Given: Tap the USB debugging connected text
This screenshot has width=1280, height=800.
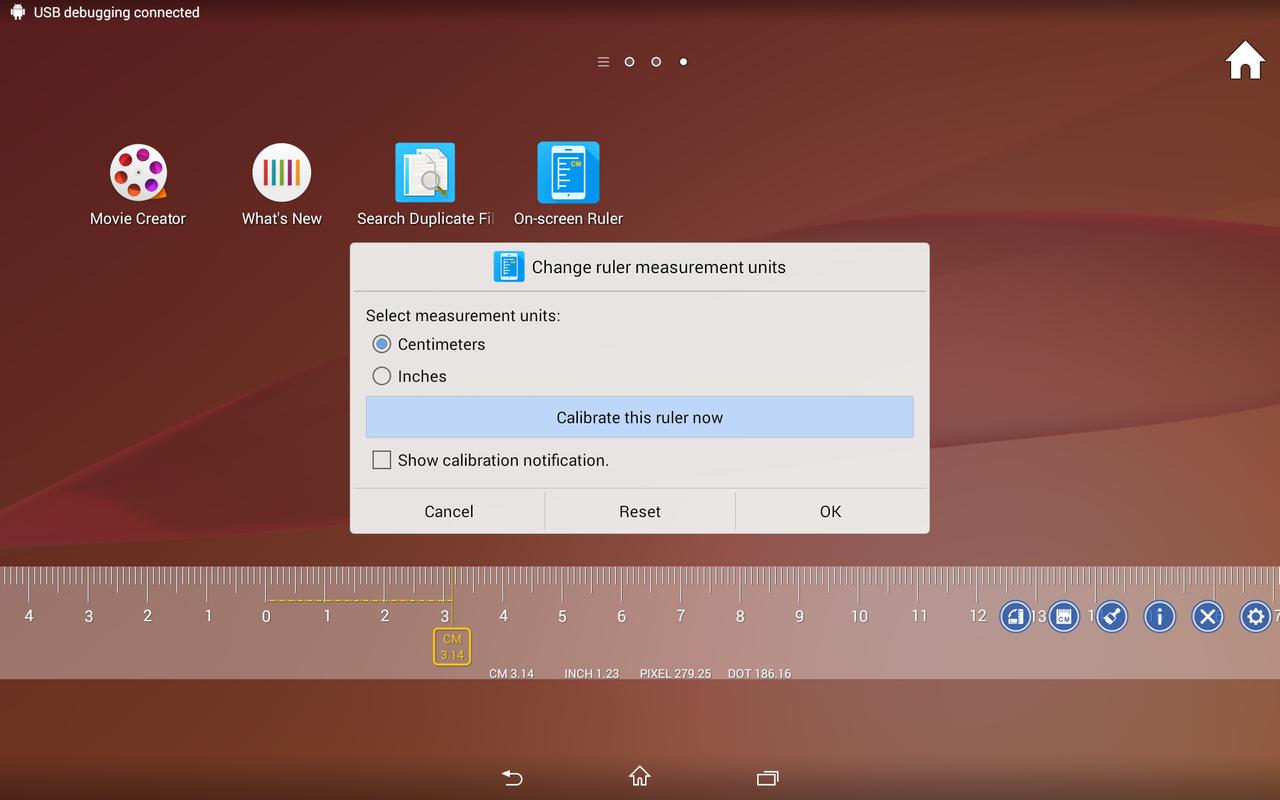Looking at the screenshot, I should point(117,12).
